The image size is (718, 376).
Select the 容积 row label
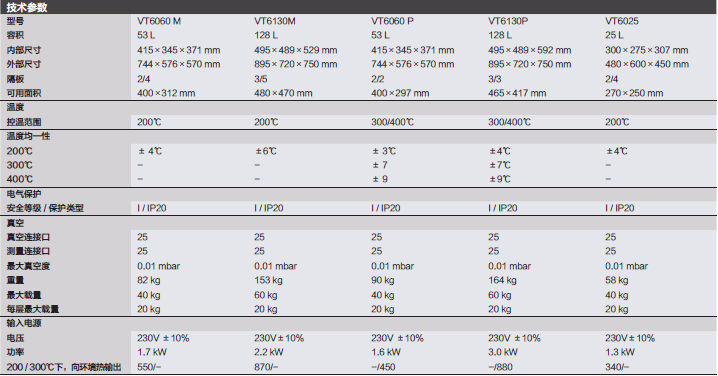[15, 35]
